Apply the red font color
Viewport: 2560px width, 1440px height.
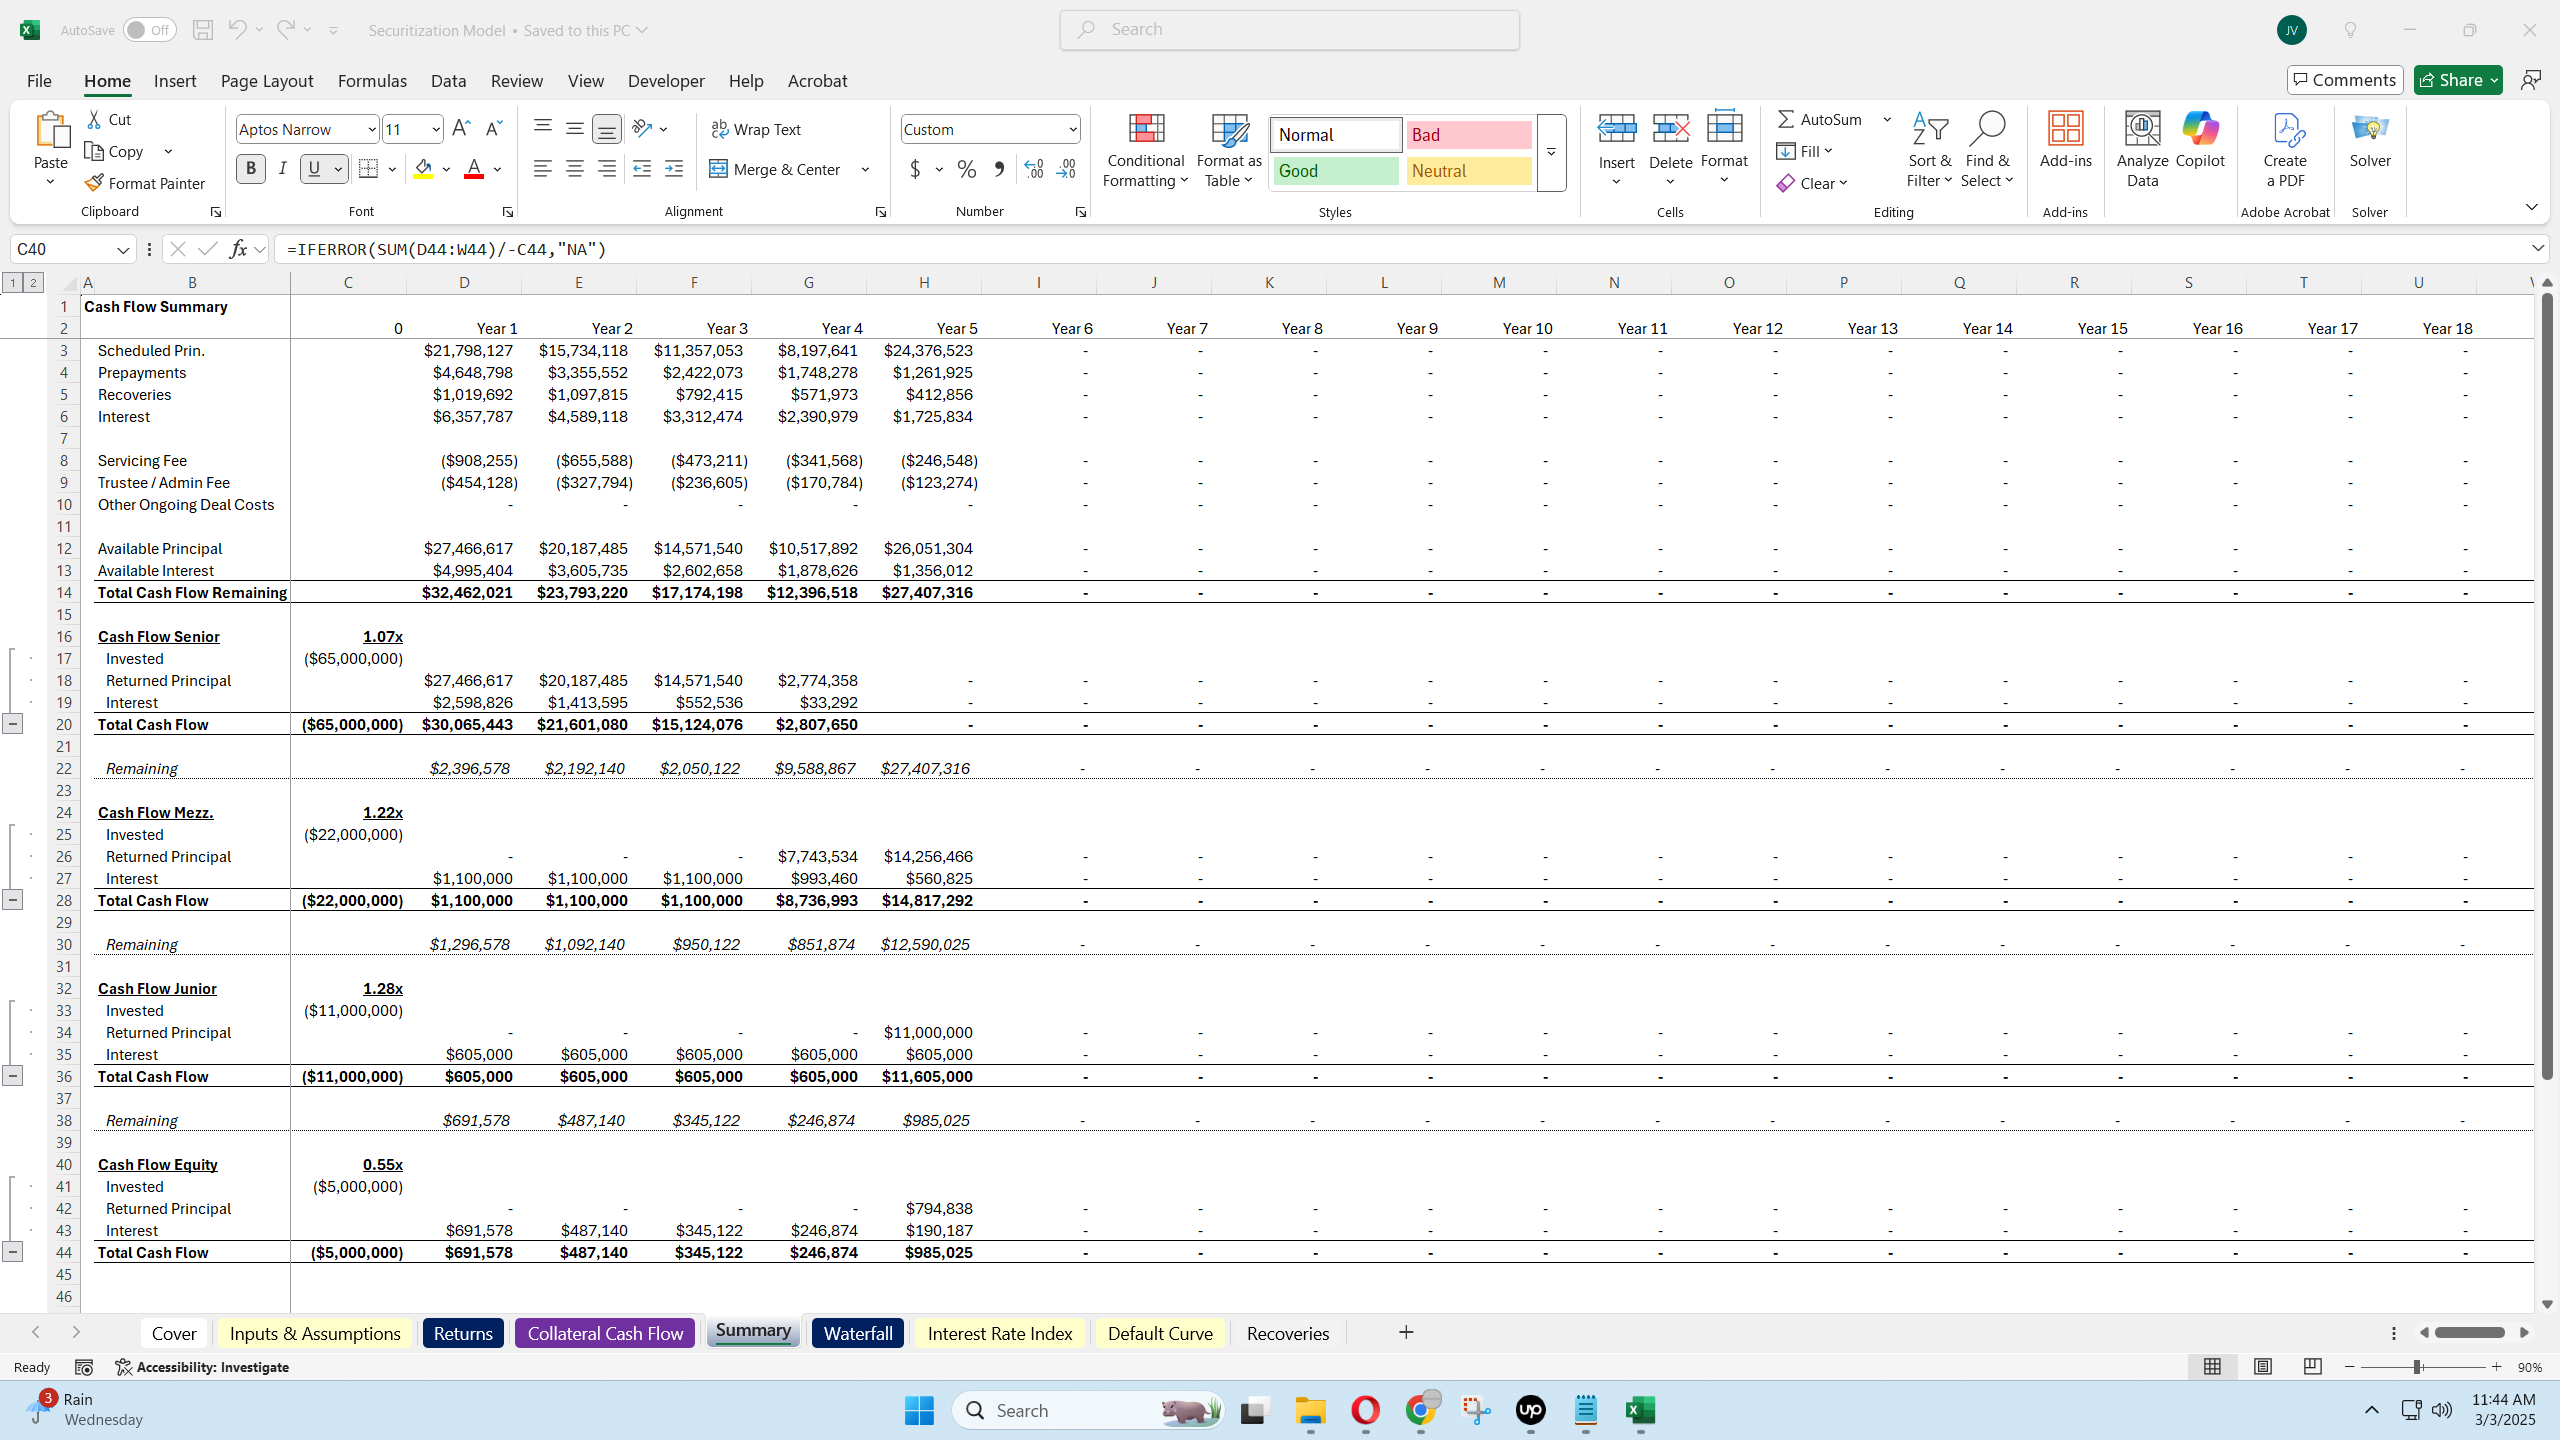point(474,169)
